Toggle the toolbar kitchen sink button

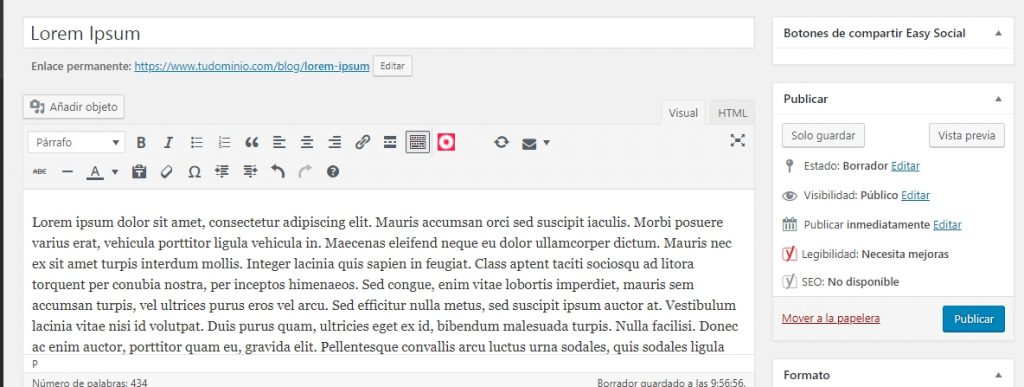point(418,142)
